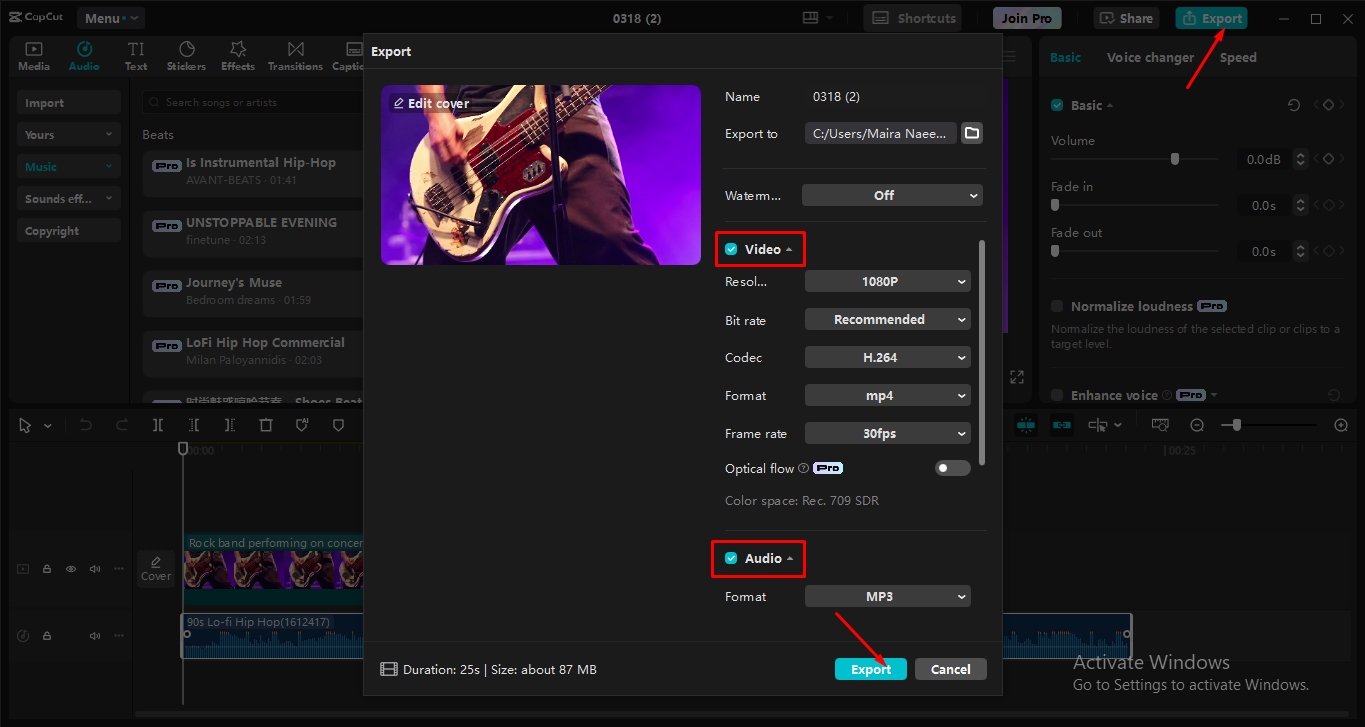1365x727 pixels.
Task: Open the Resolution dropdown showing 1080P
Action: pyautogui.click(x=887, y=281)
